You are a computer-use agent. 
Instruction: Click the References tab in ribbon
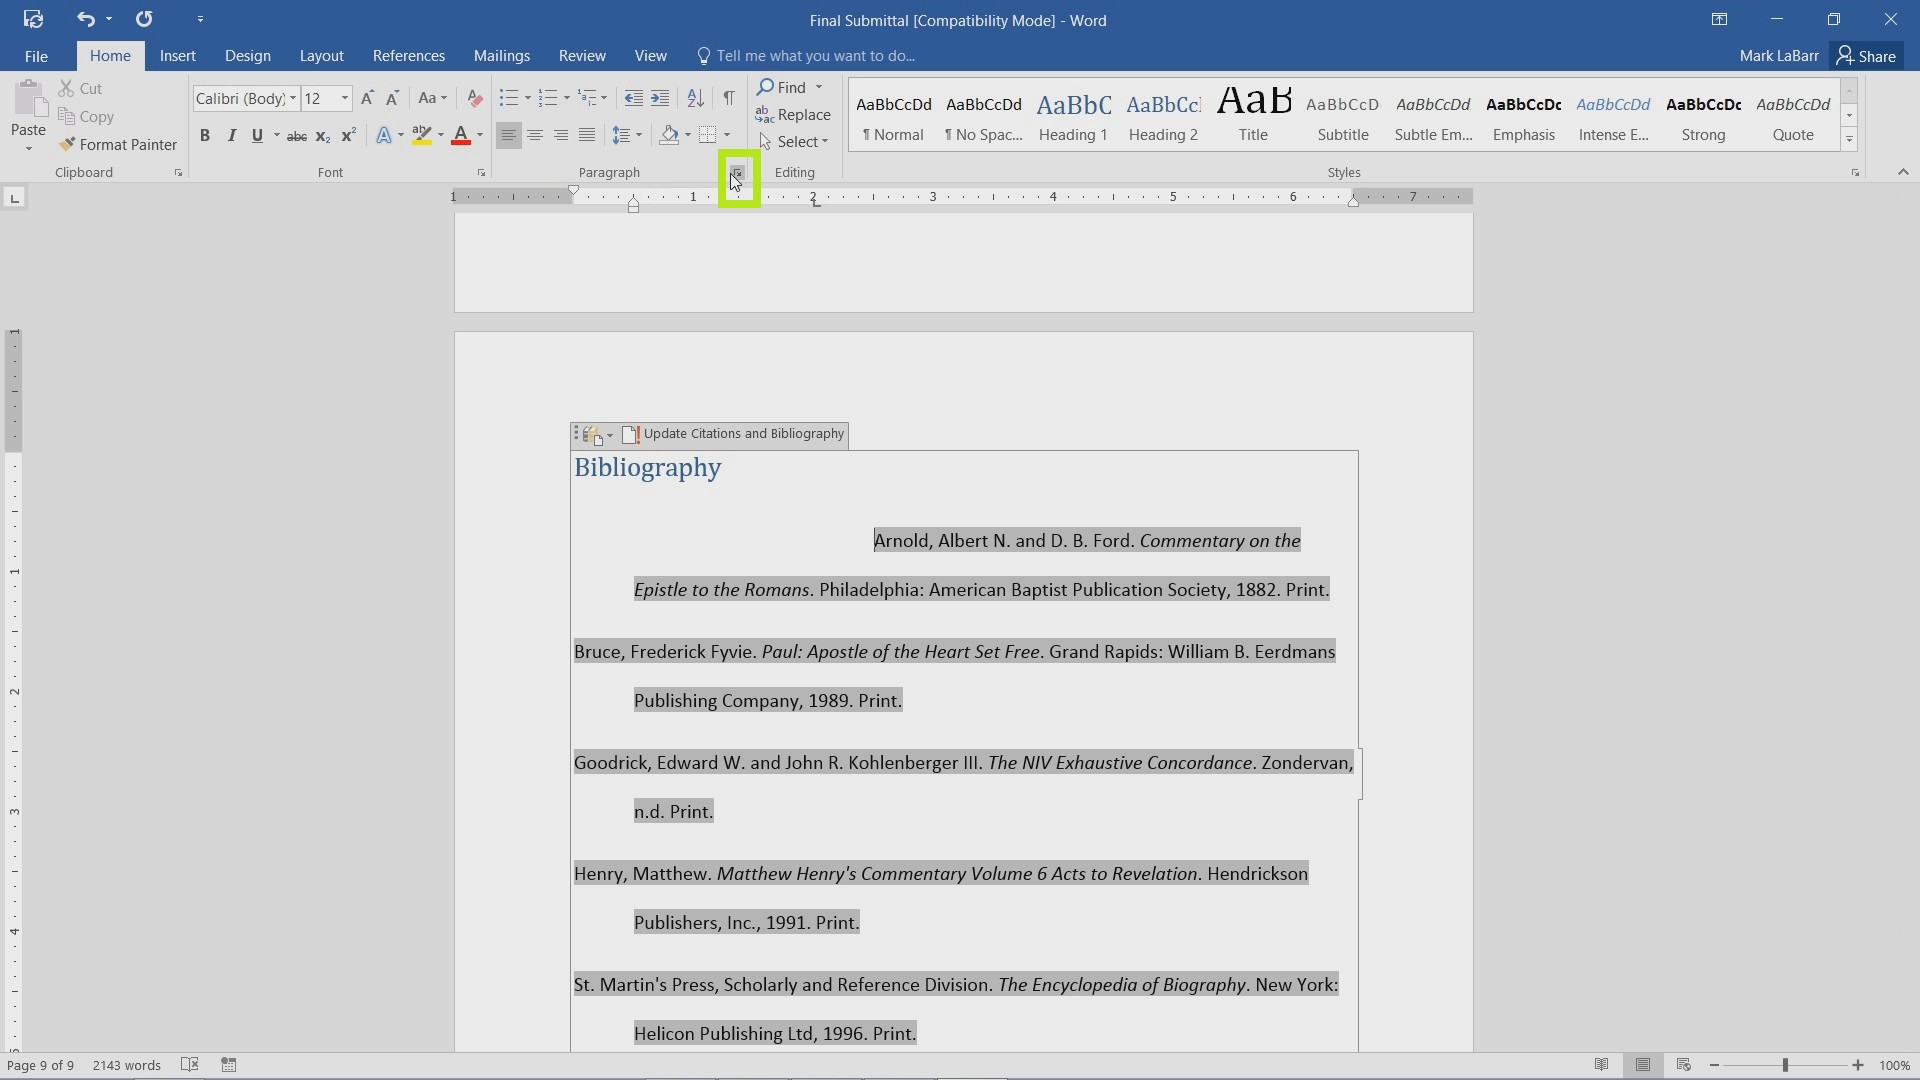pos(407,55)
